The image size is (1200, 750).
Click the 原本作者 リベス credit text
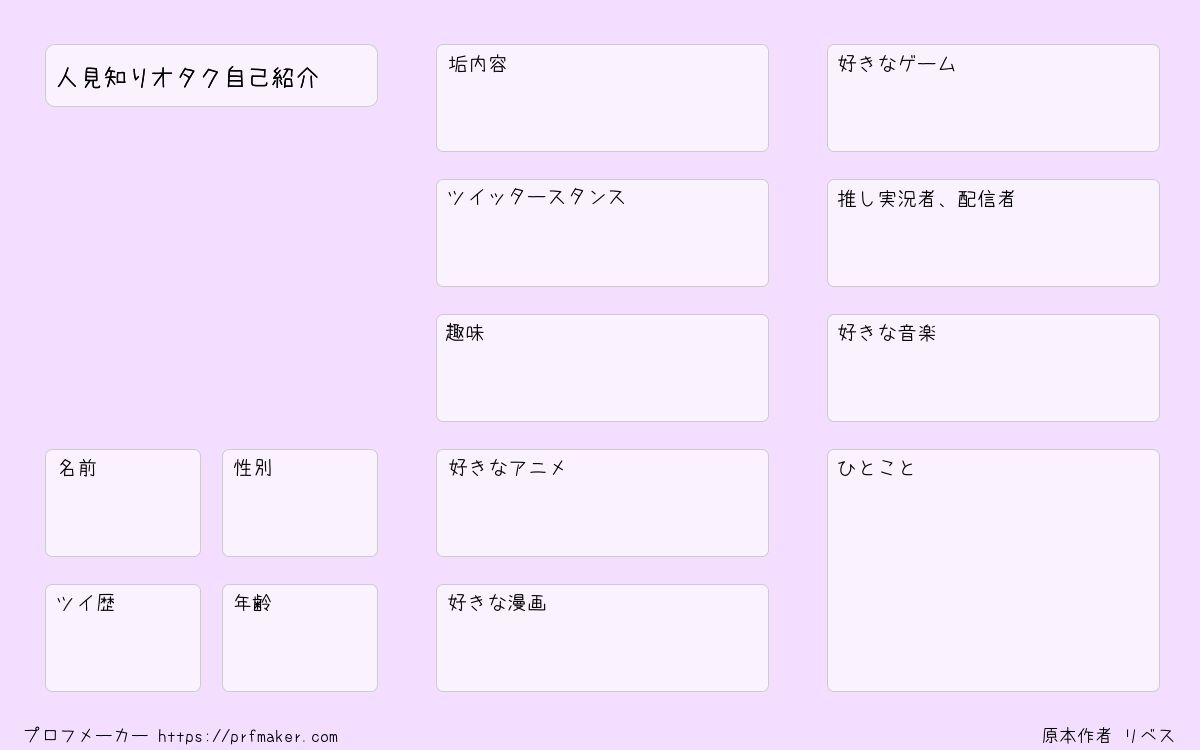(1109, 736)
